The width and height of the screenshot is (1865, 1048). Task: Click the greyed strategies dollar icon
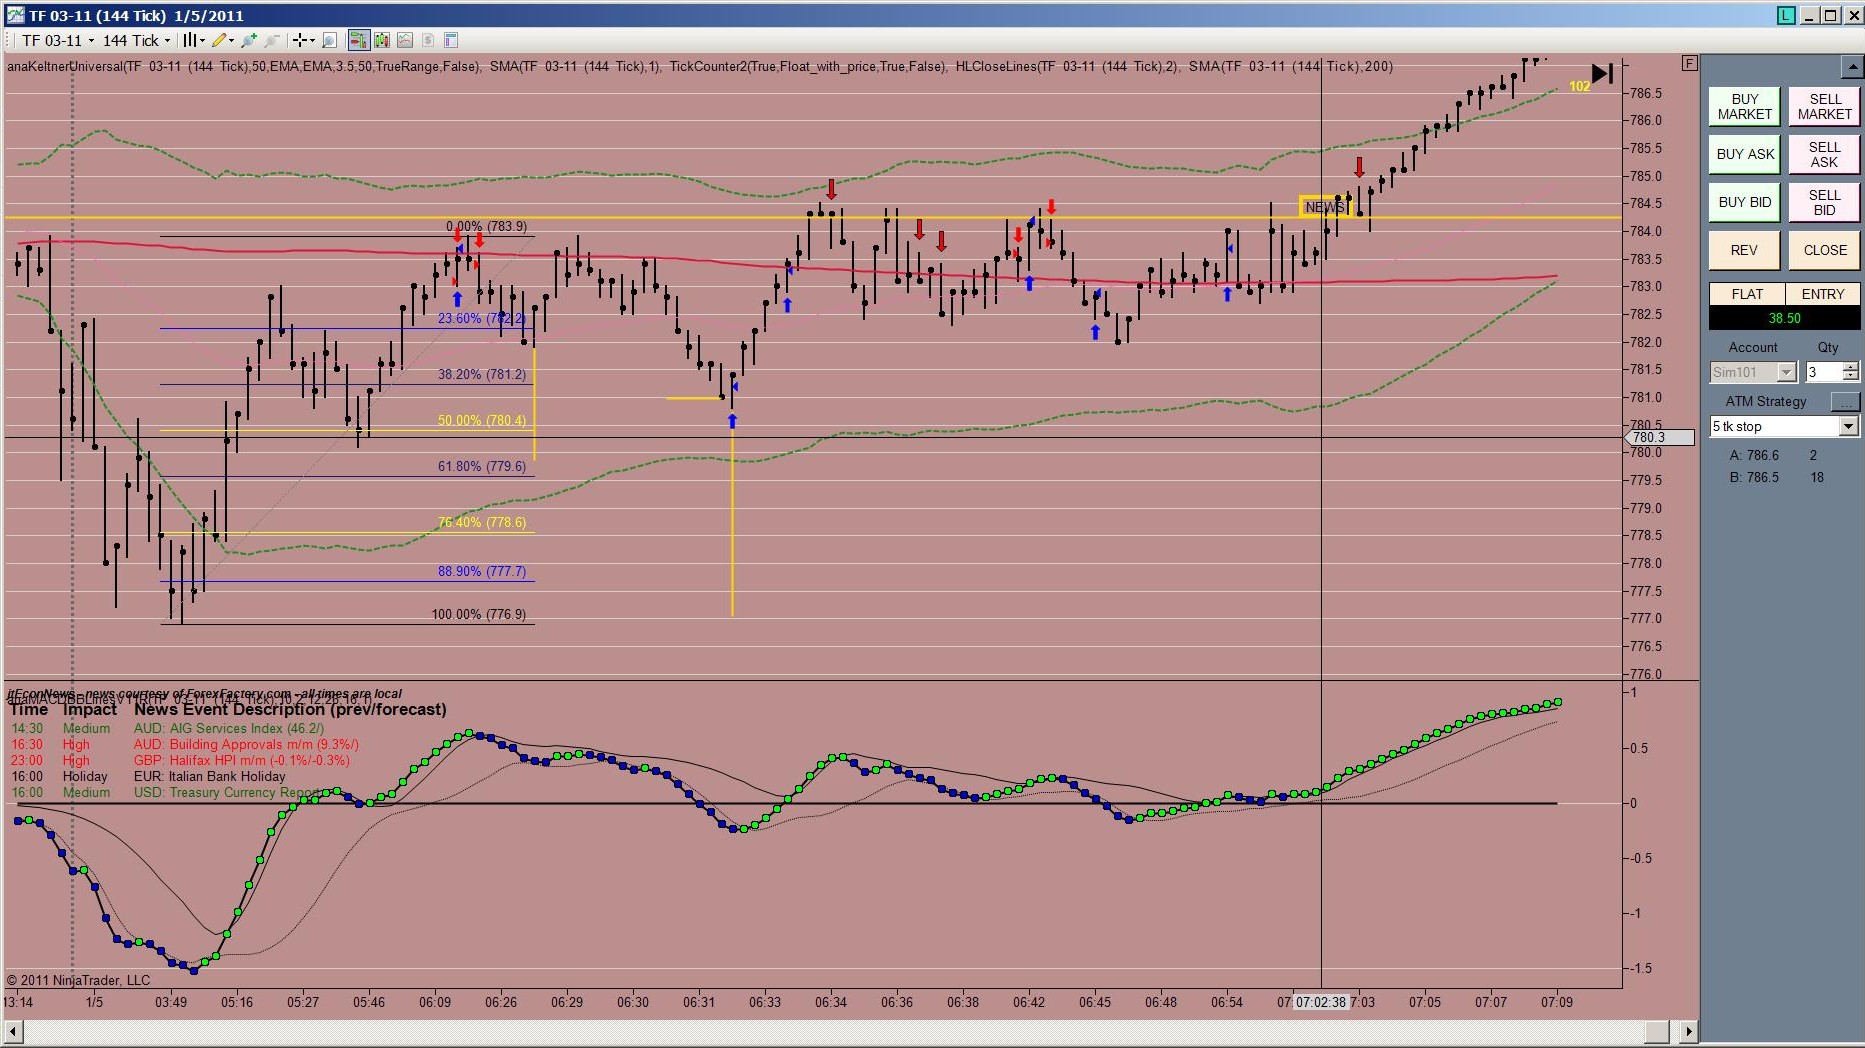428,40
